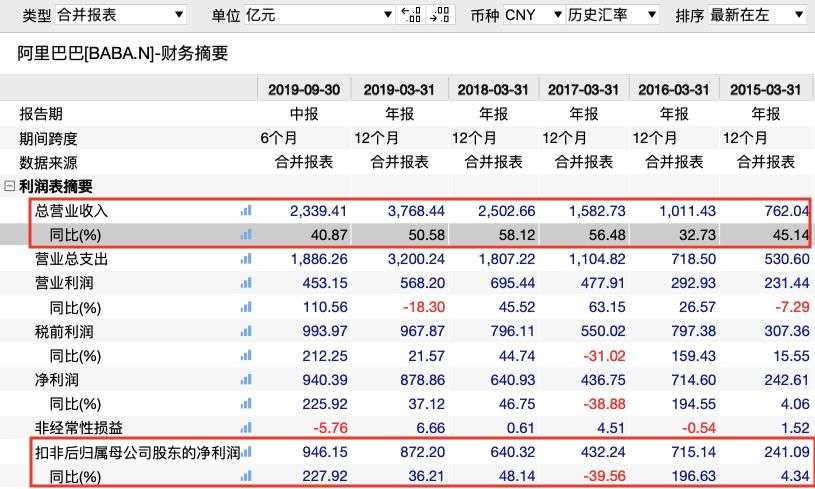The width and height of the screenshot is (815, 489).
Task: Select the 2019-03-31 column header
Action: point(399,89)
